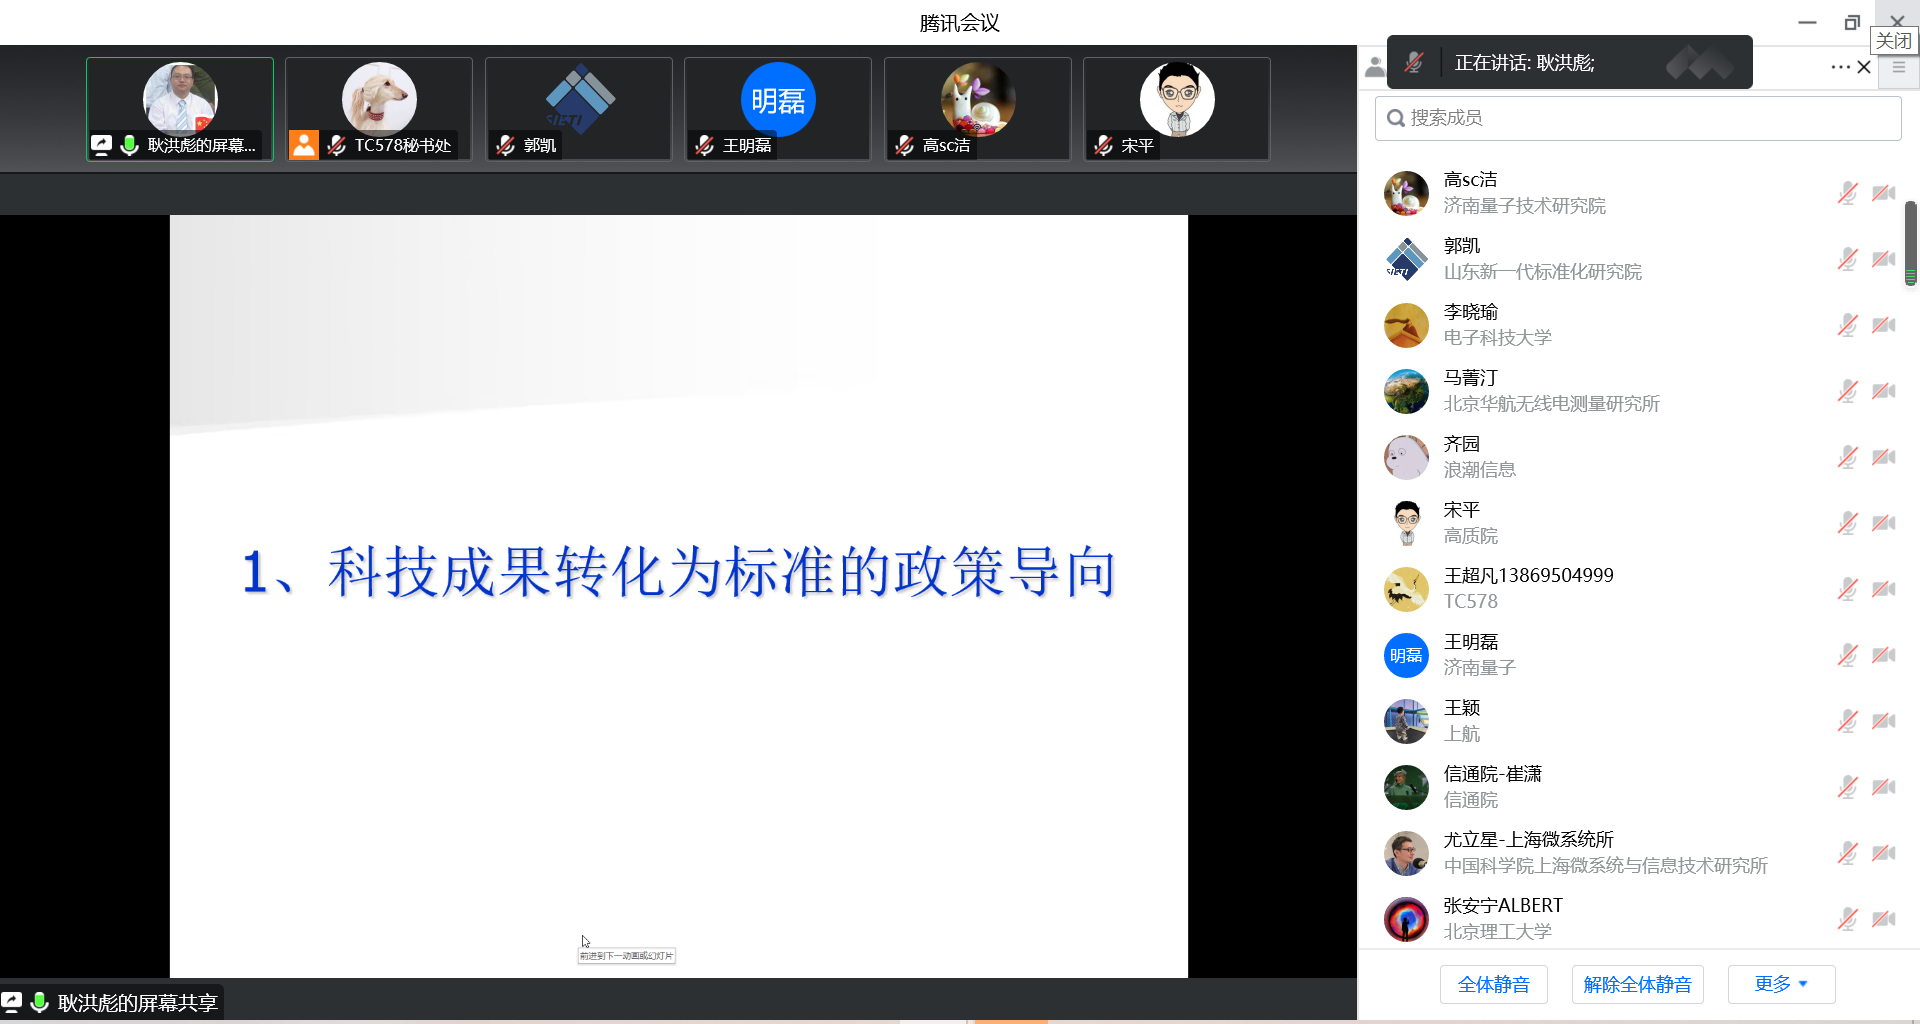Click screen-share icon on 耿洪彪 tile

pyautogui.click(x=101, y=145)
